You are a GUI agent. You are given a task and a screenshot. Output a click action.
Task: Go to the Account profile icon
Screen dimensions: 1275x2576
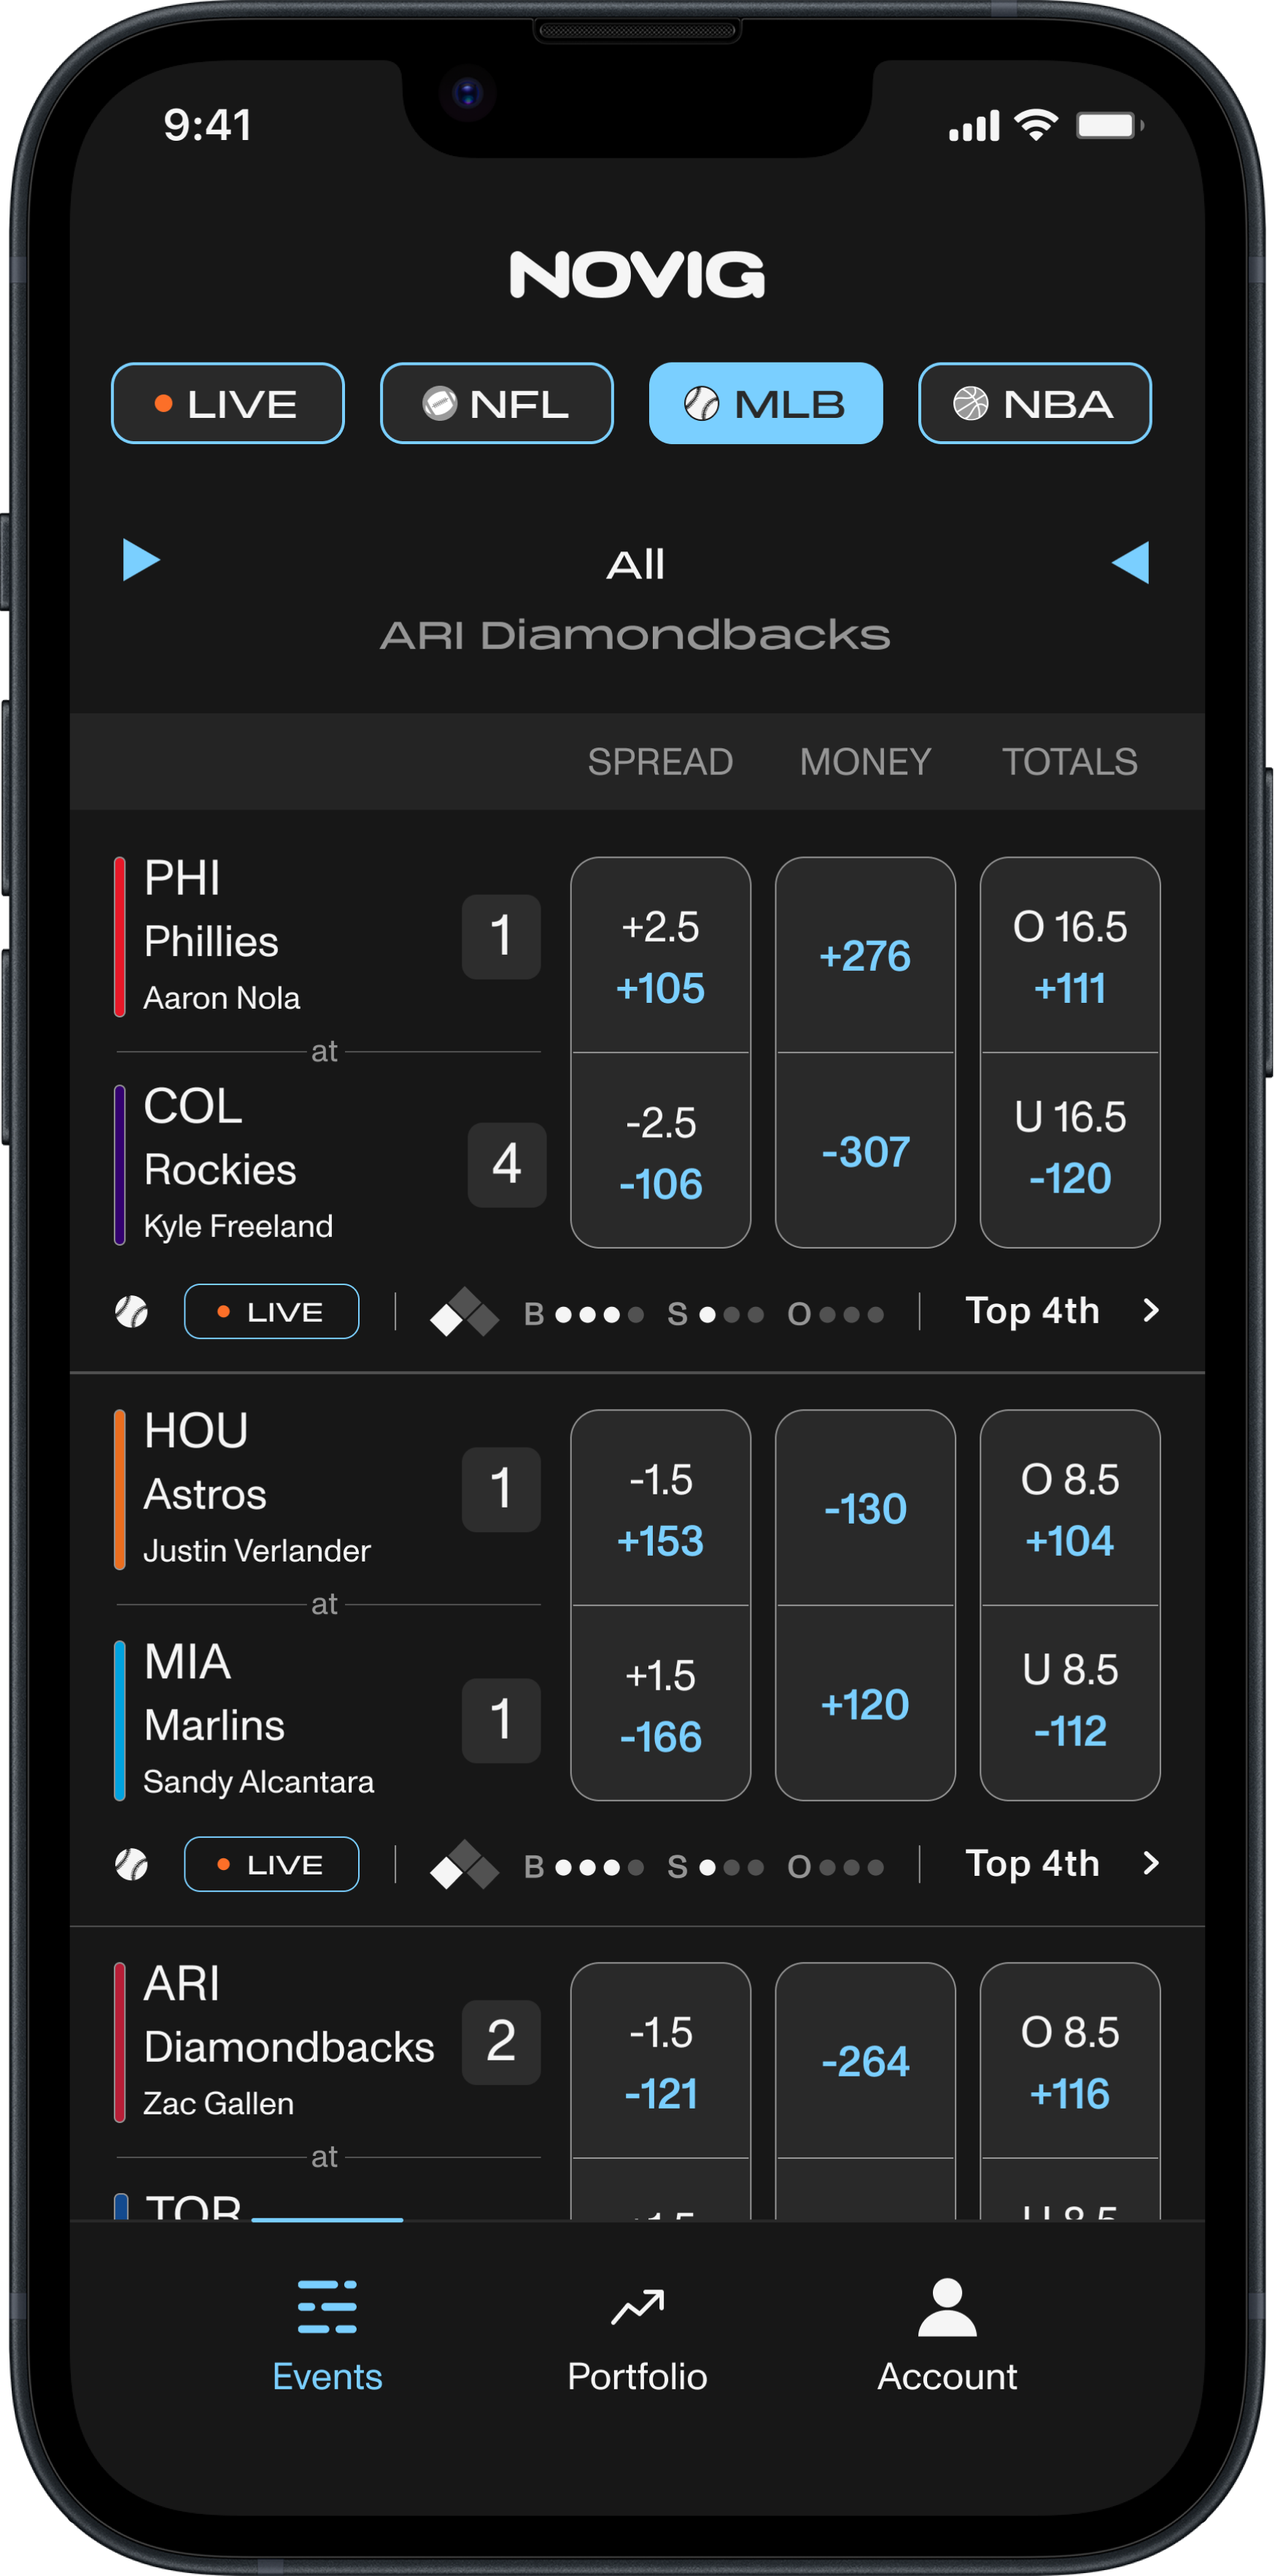[x=946, y=2308]
